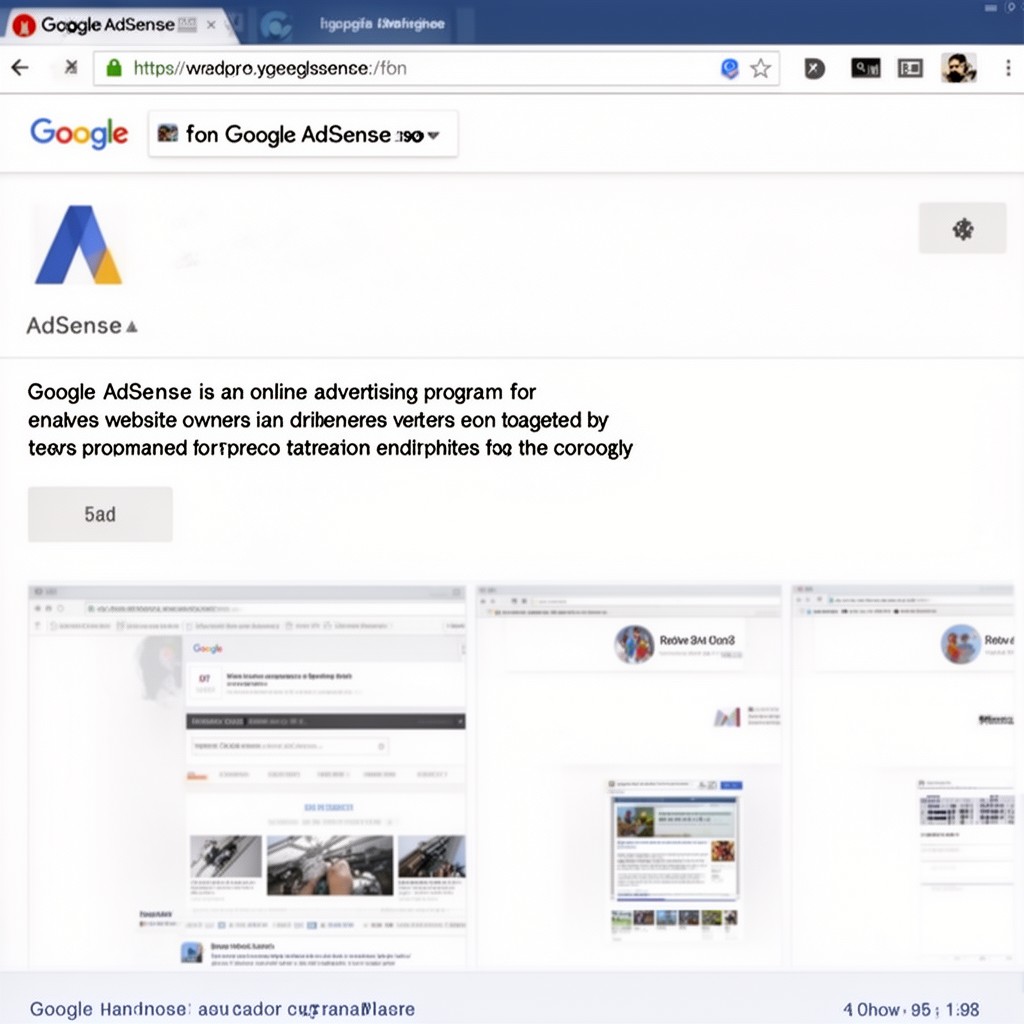This screenshot has height=1024, width=1024.
Task: Click the address bar URL field
Action: point(436,68)
